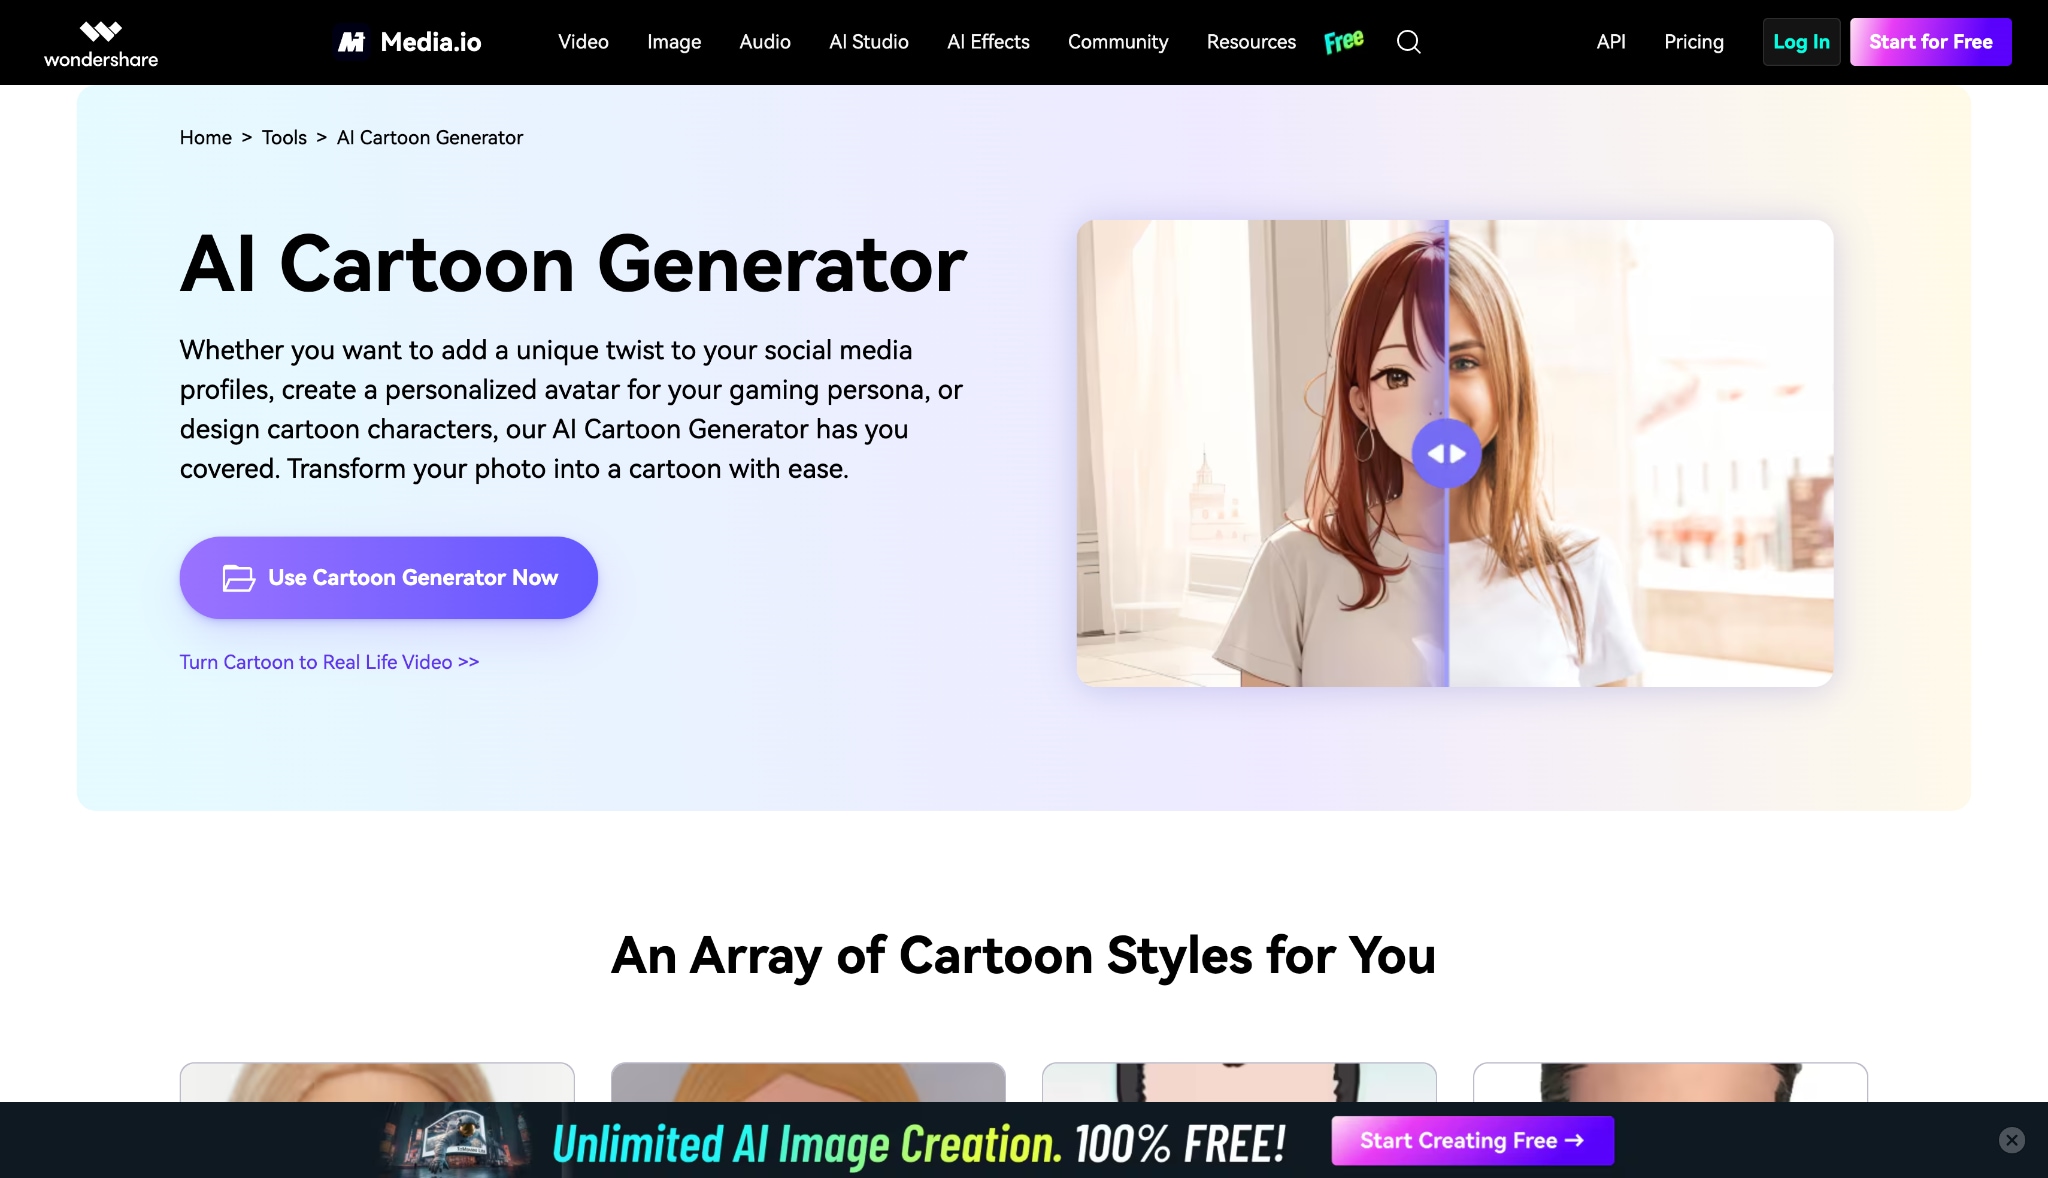
Task: Open the Pricing page
Action: point(1694,42)
